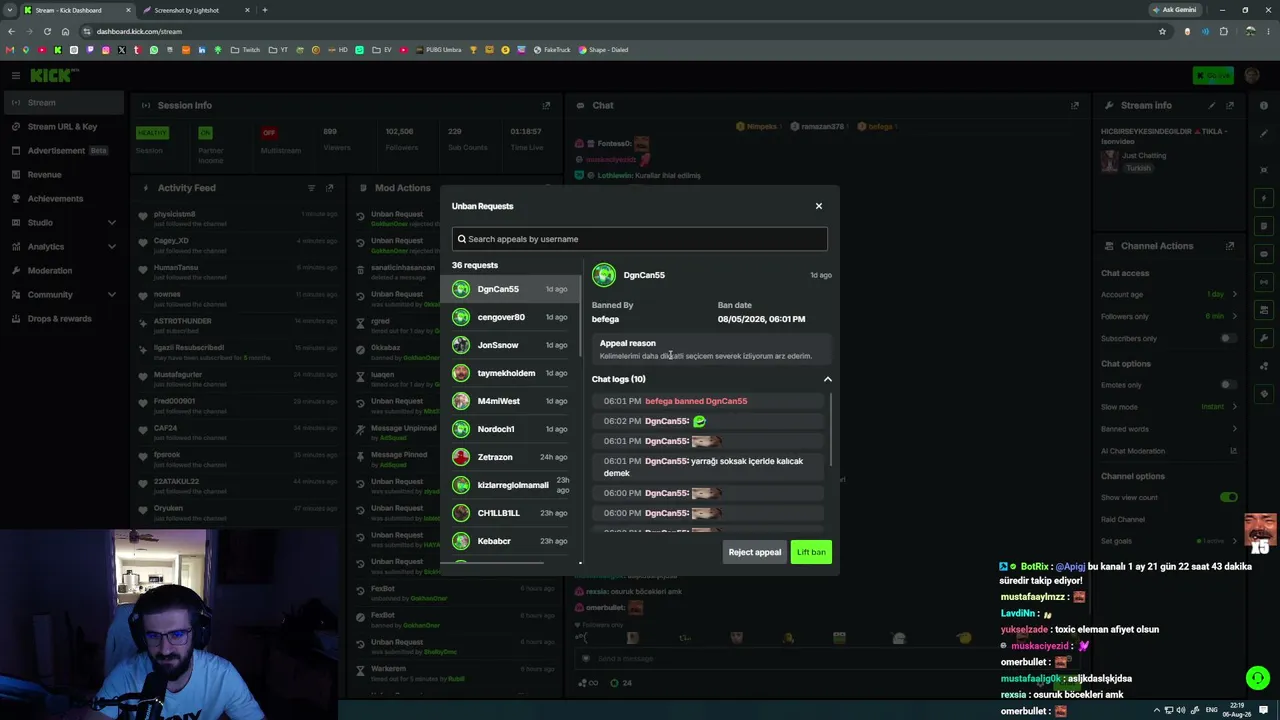The width and height of the screenshot is (1280, 720).
Task: Toggle Emotes only chat
Action: (1228, 384)
